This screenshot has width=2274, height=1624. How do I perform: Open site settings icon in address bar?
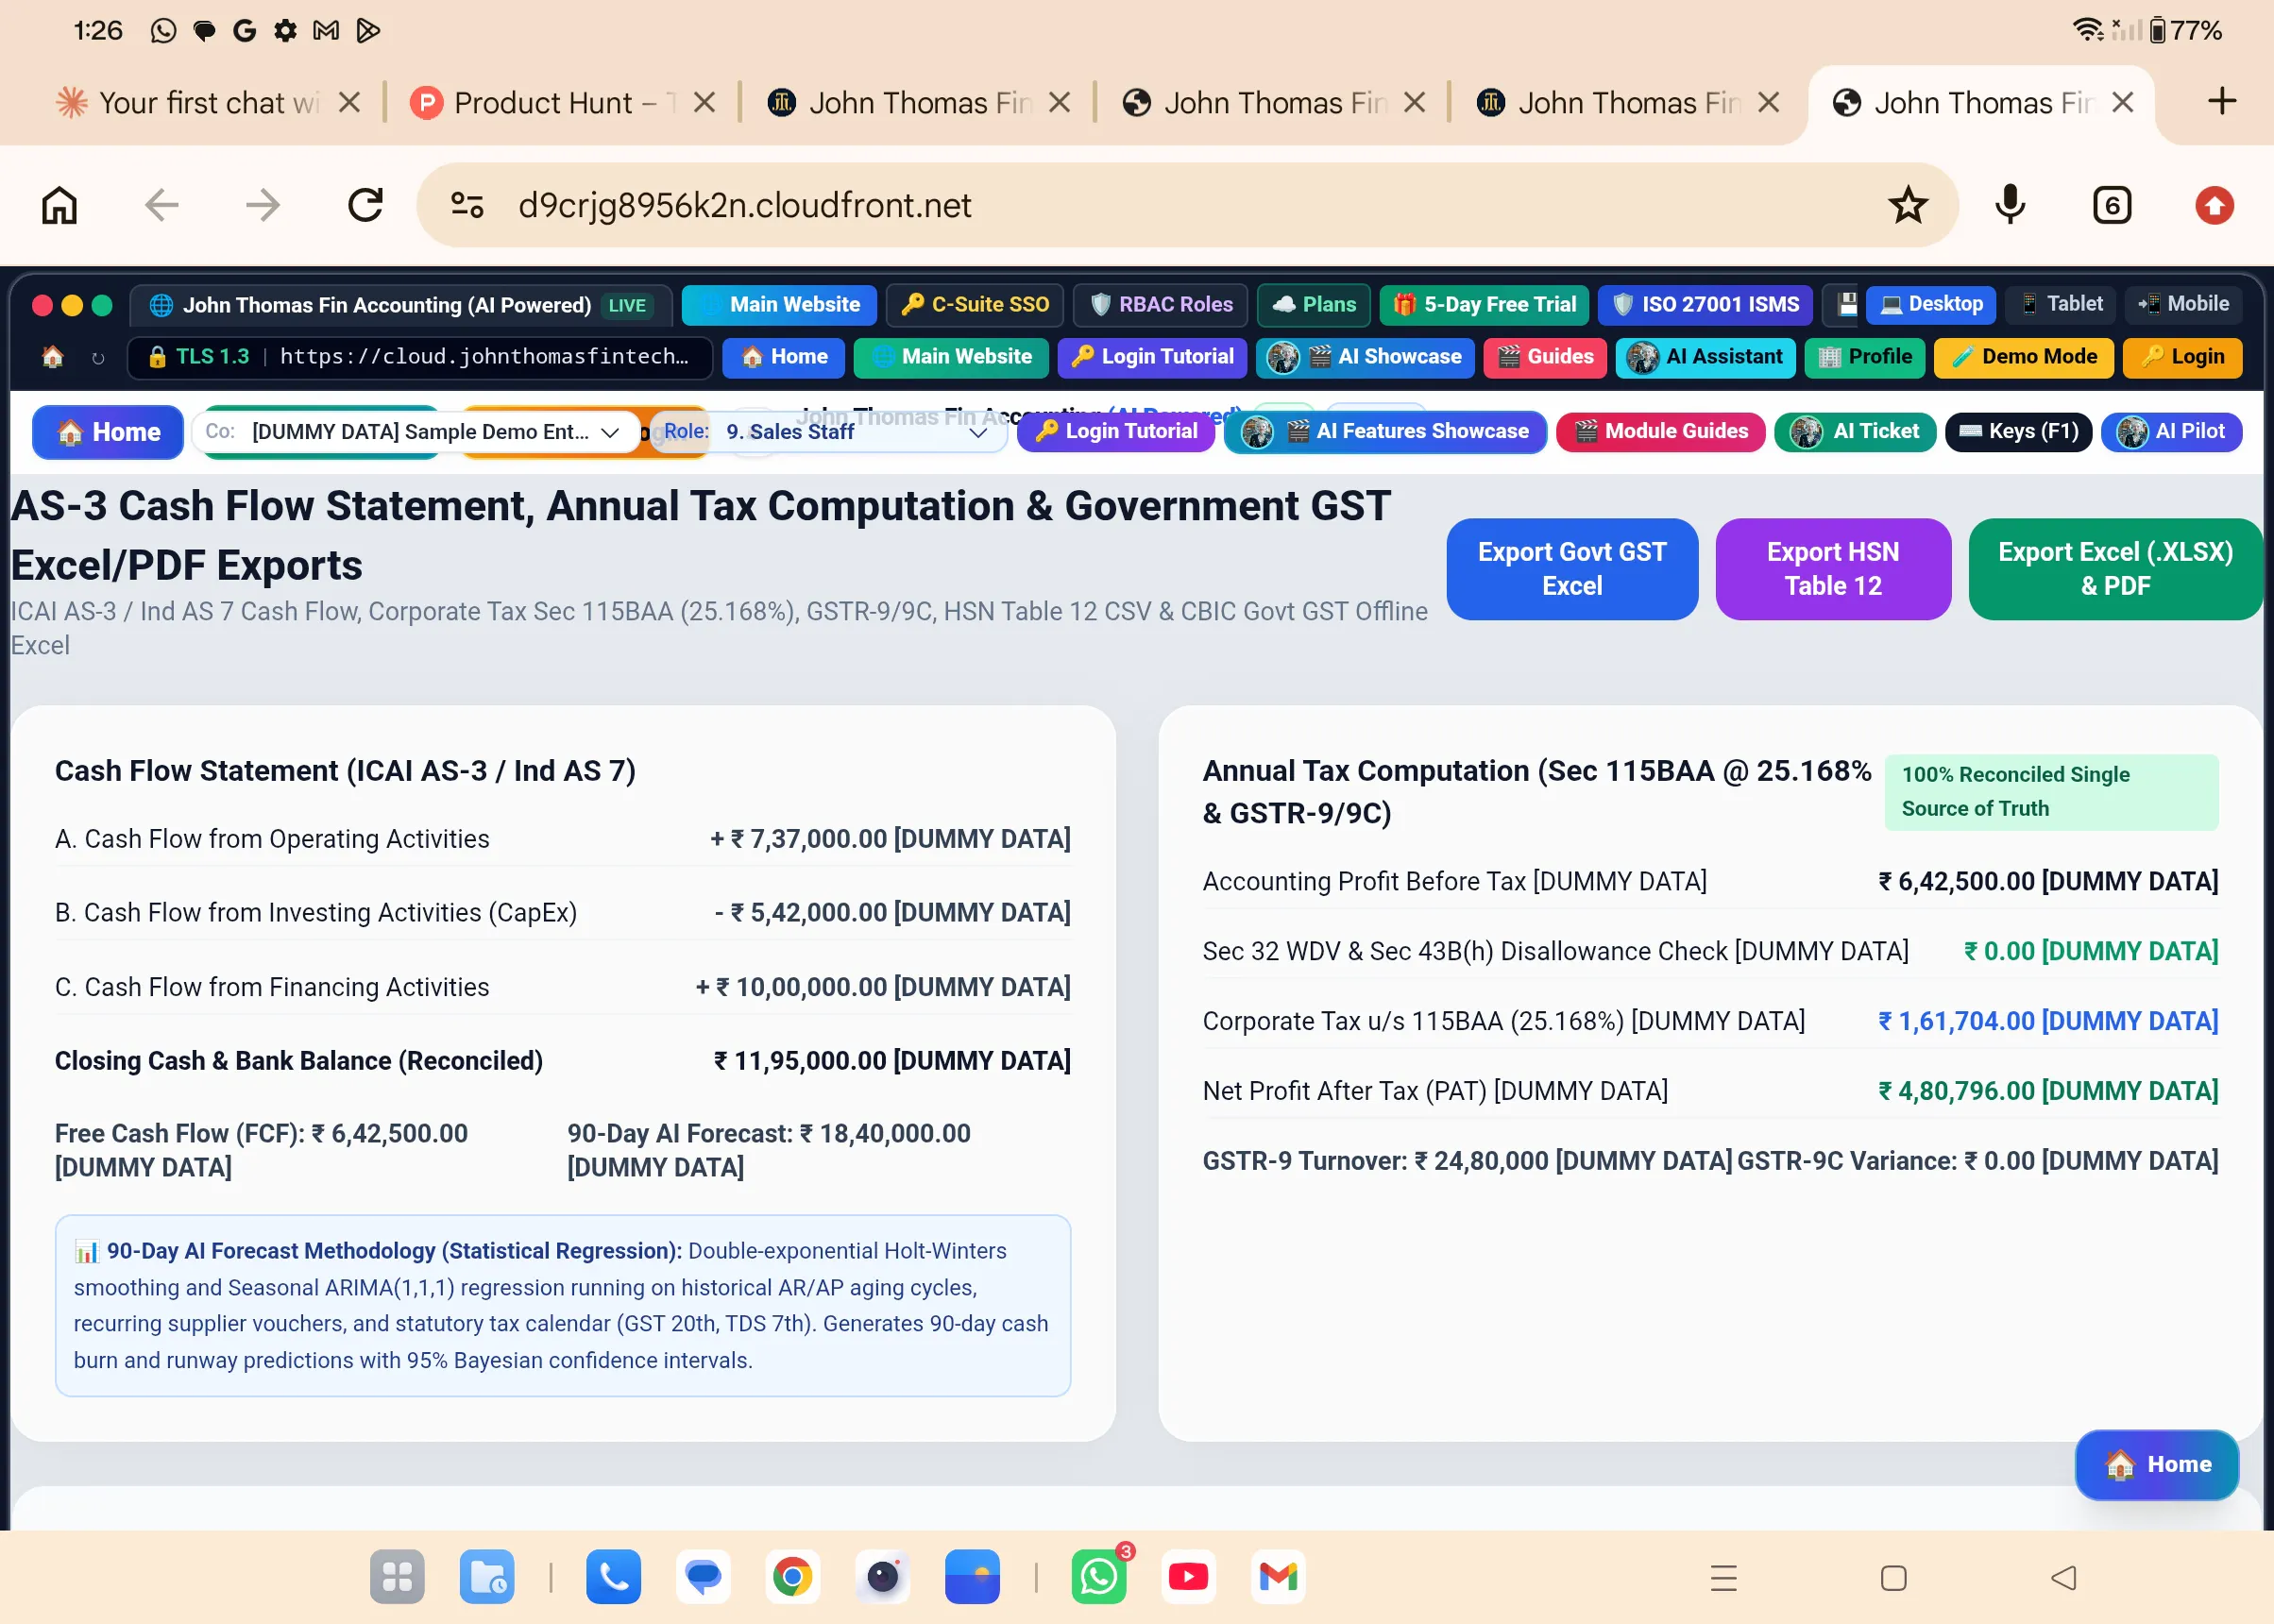(467, 206)
